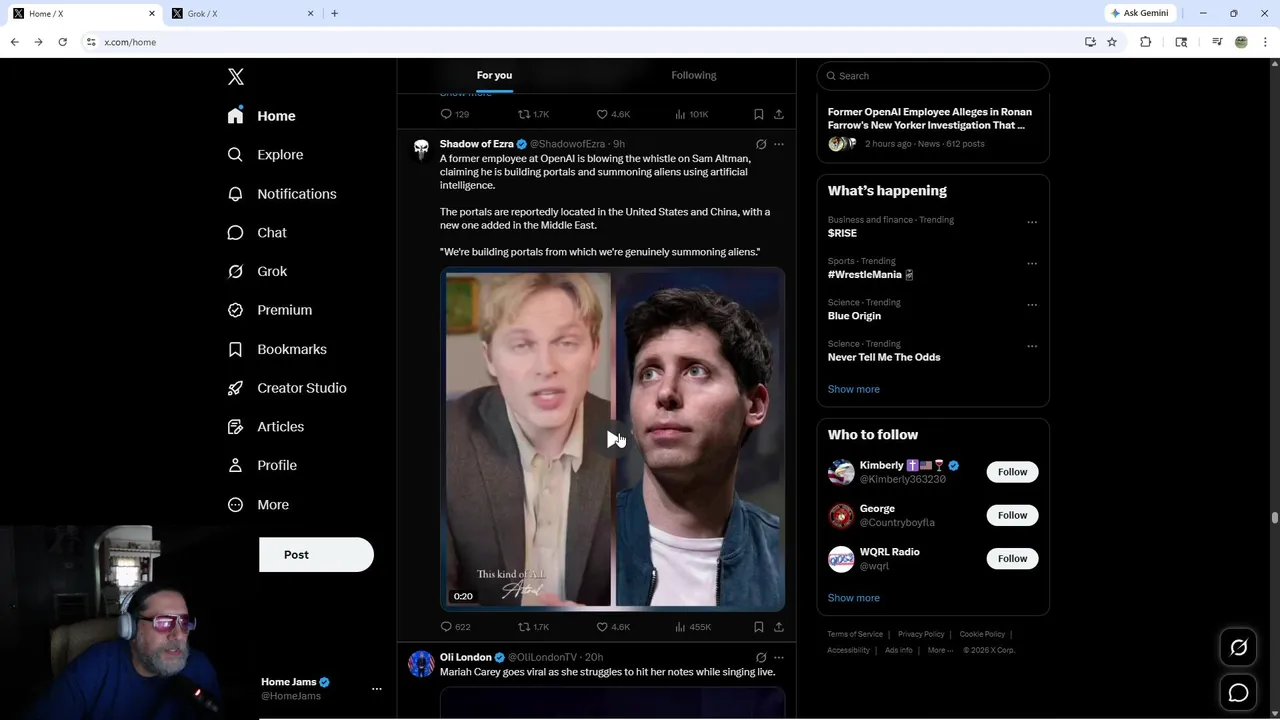Click the Ask Gemini button
This screenshot has width=1280, height=720.
pos(1140,14)
